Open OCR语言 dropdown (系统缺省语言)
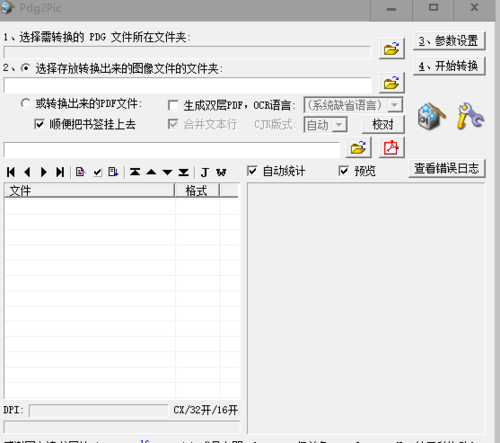This screenshot has height=443, width=500. pyautogui.click(x=353, y=105)
